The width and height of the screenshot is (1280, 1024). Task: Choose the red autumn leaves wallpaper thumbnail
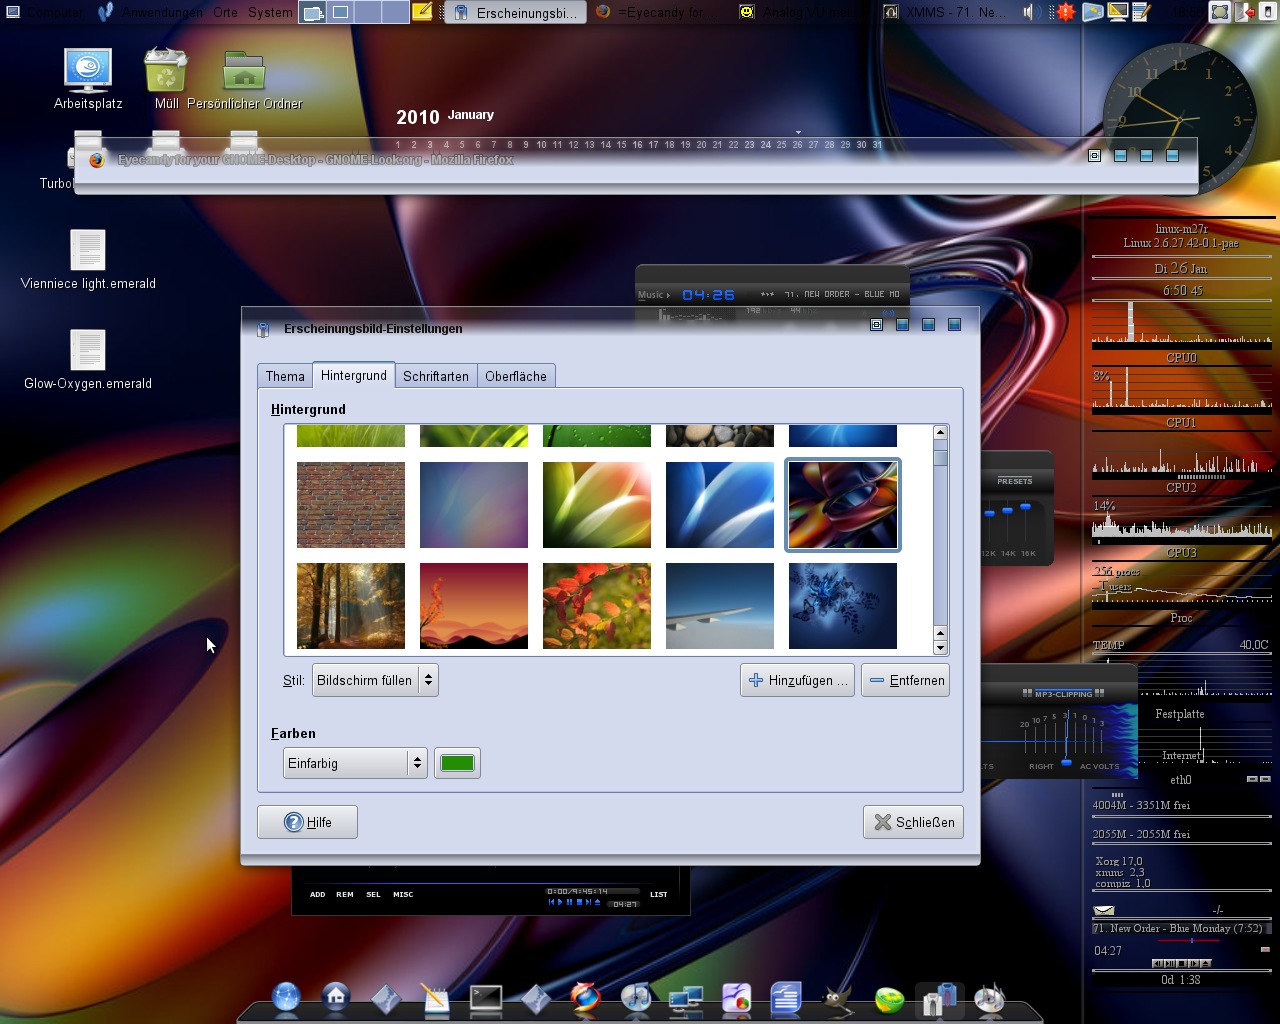(x=597, y=606)
